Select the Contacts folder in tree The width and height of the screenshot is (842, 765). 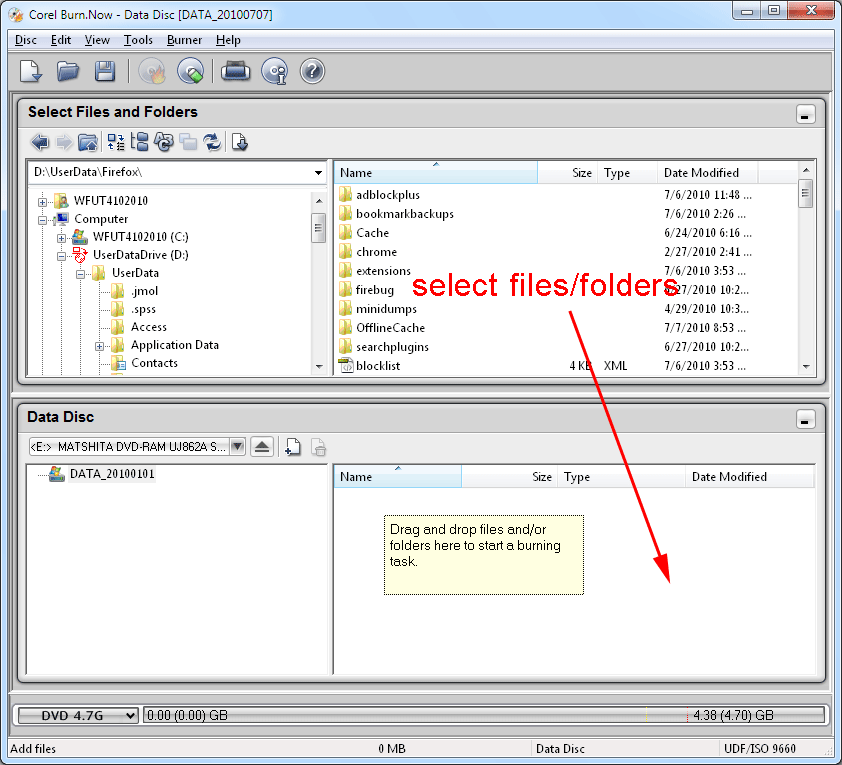point(154,363)
